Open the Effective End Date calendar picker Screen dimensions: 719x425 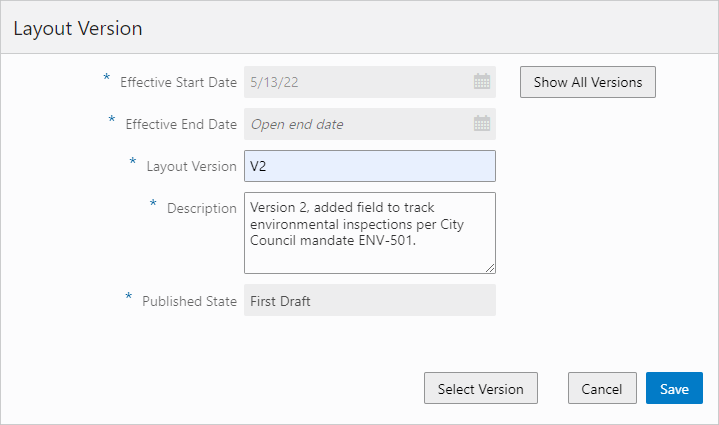click(482, 124)
